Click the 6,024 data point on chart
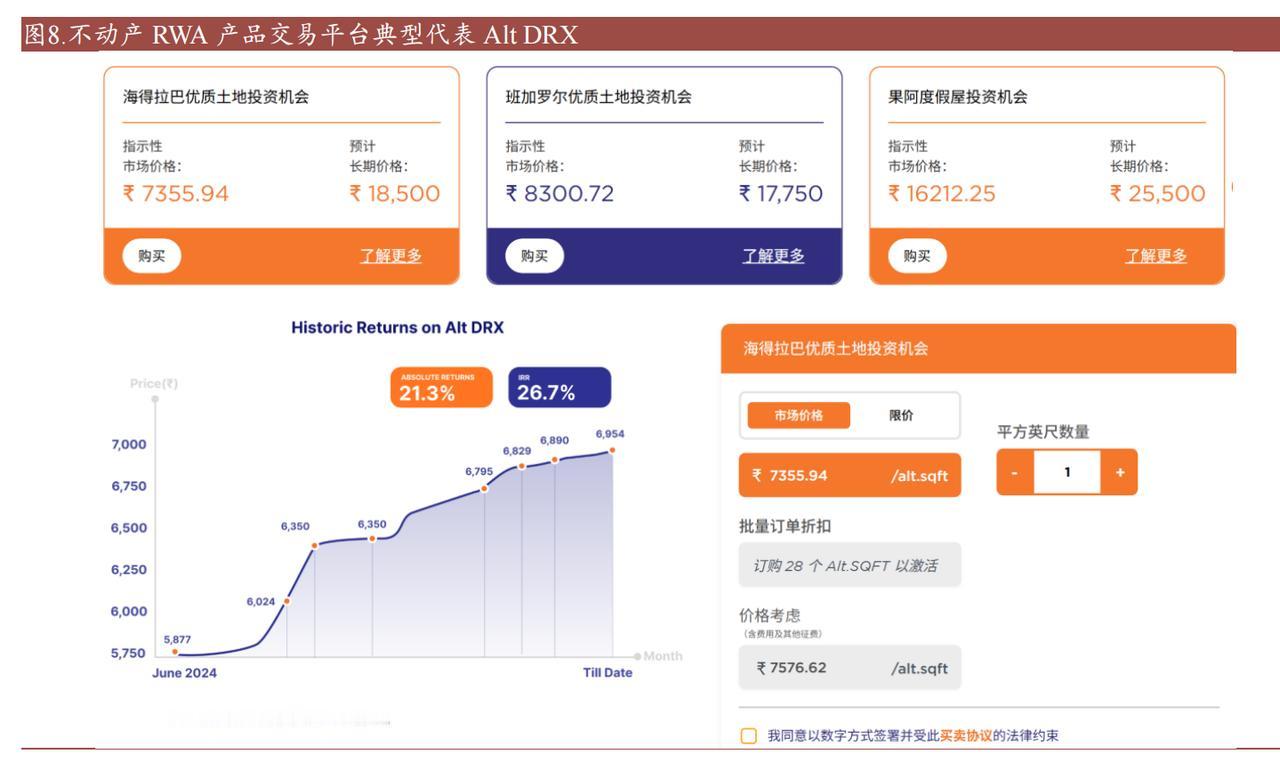Viewport: 1280px width, 762px height. [x=287, y=601]
